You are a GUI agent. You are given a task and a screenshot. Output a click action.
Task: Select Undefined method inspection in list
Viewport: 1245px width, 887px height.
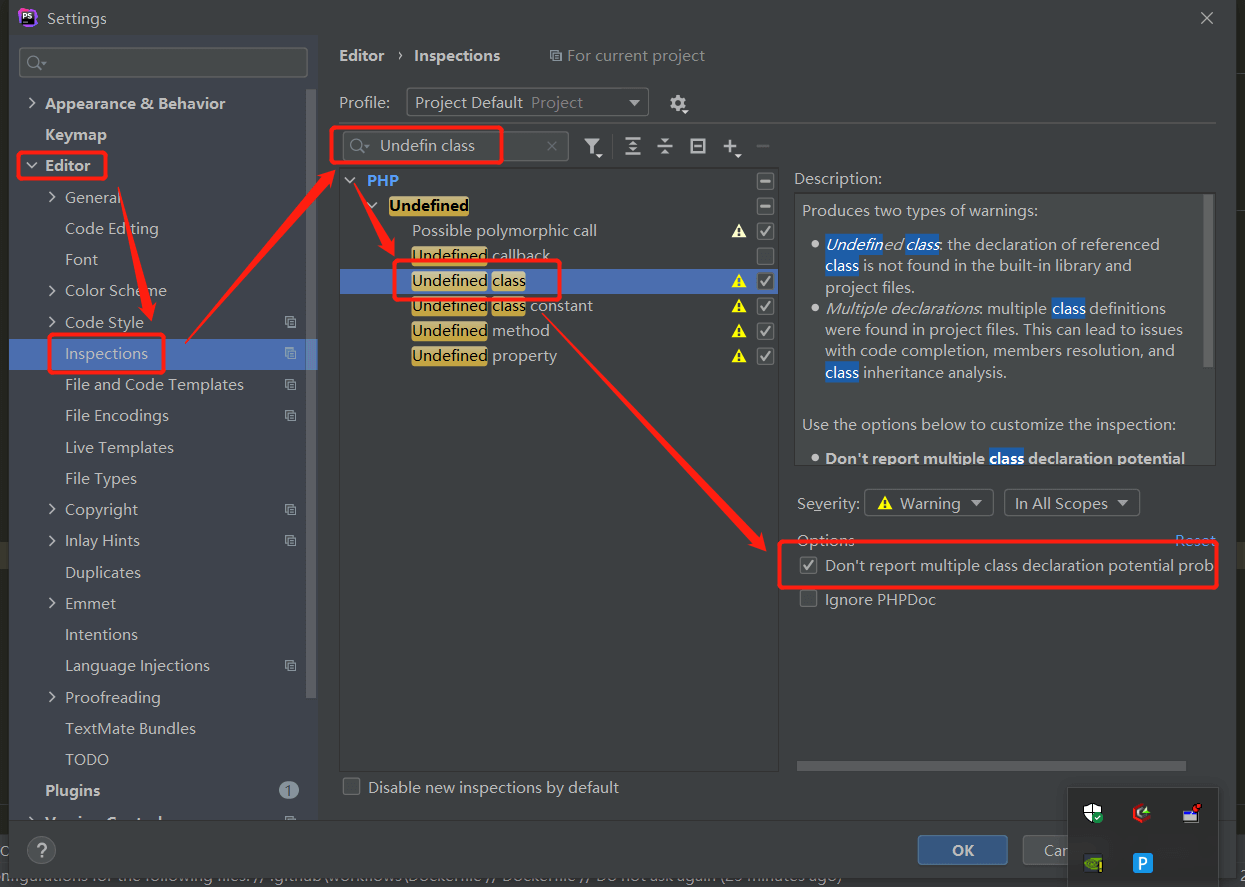tap(481, 331)
